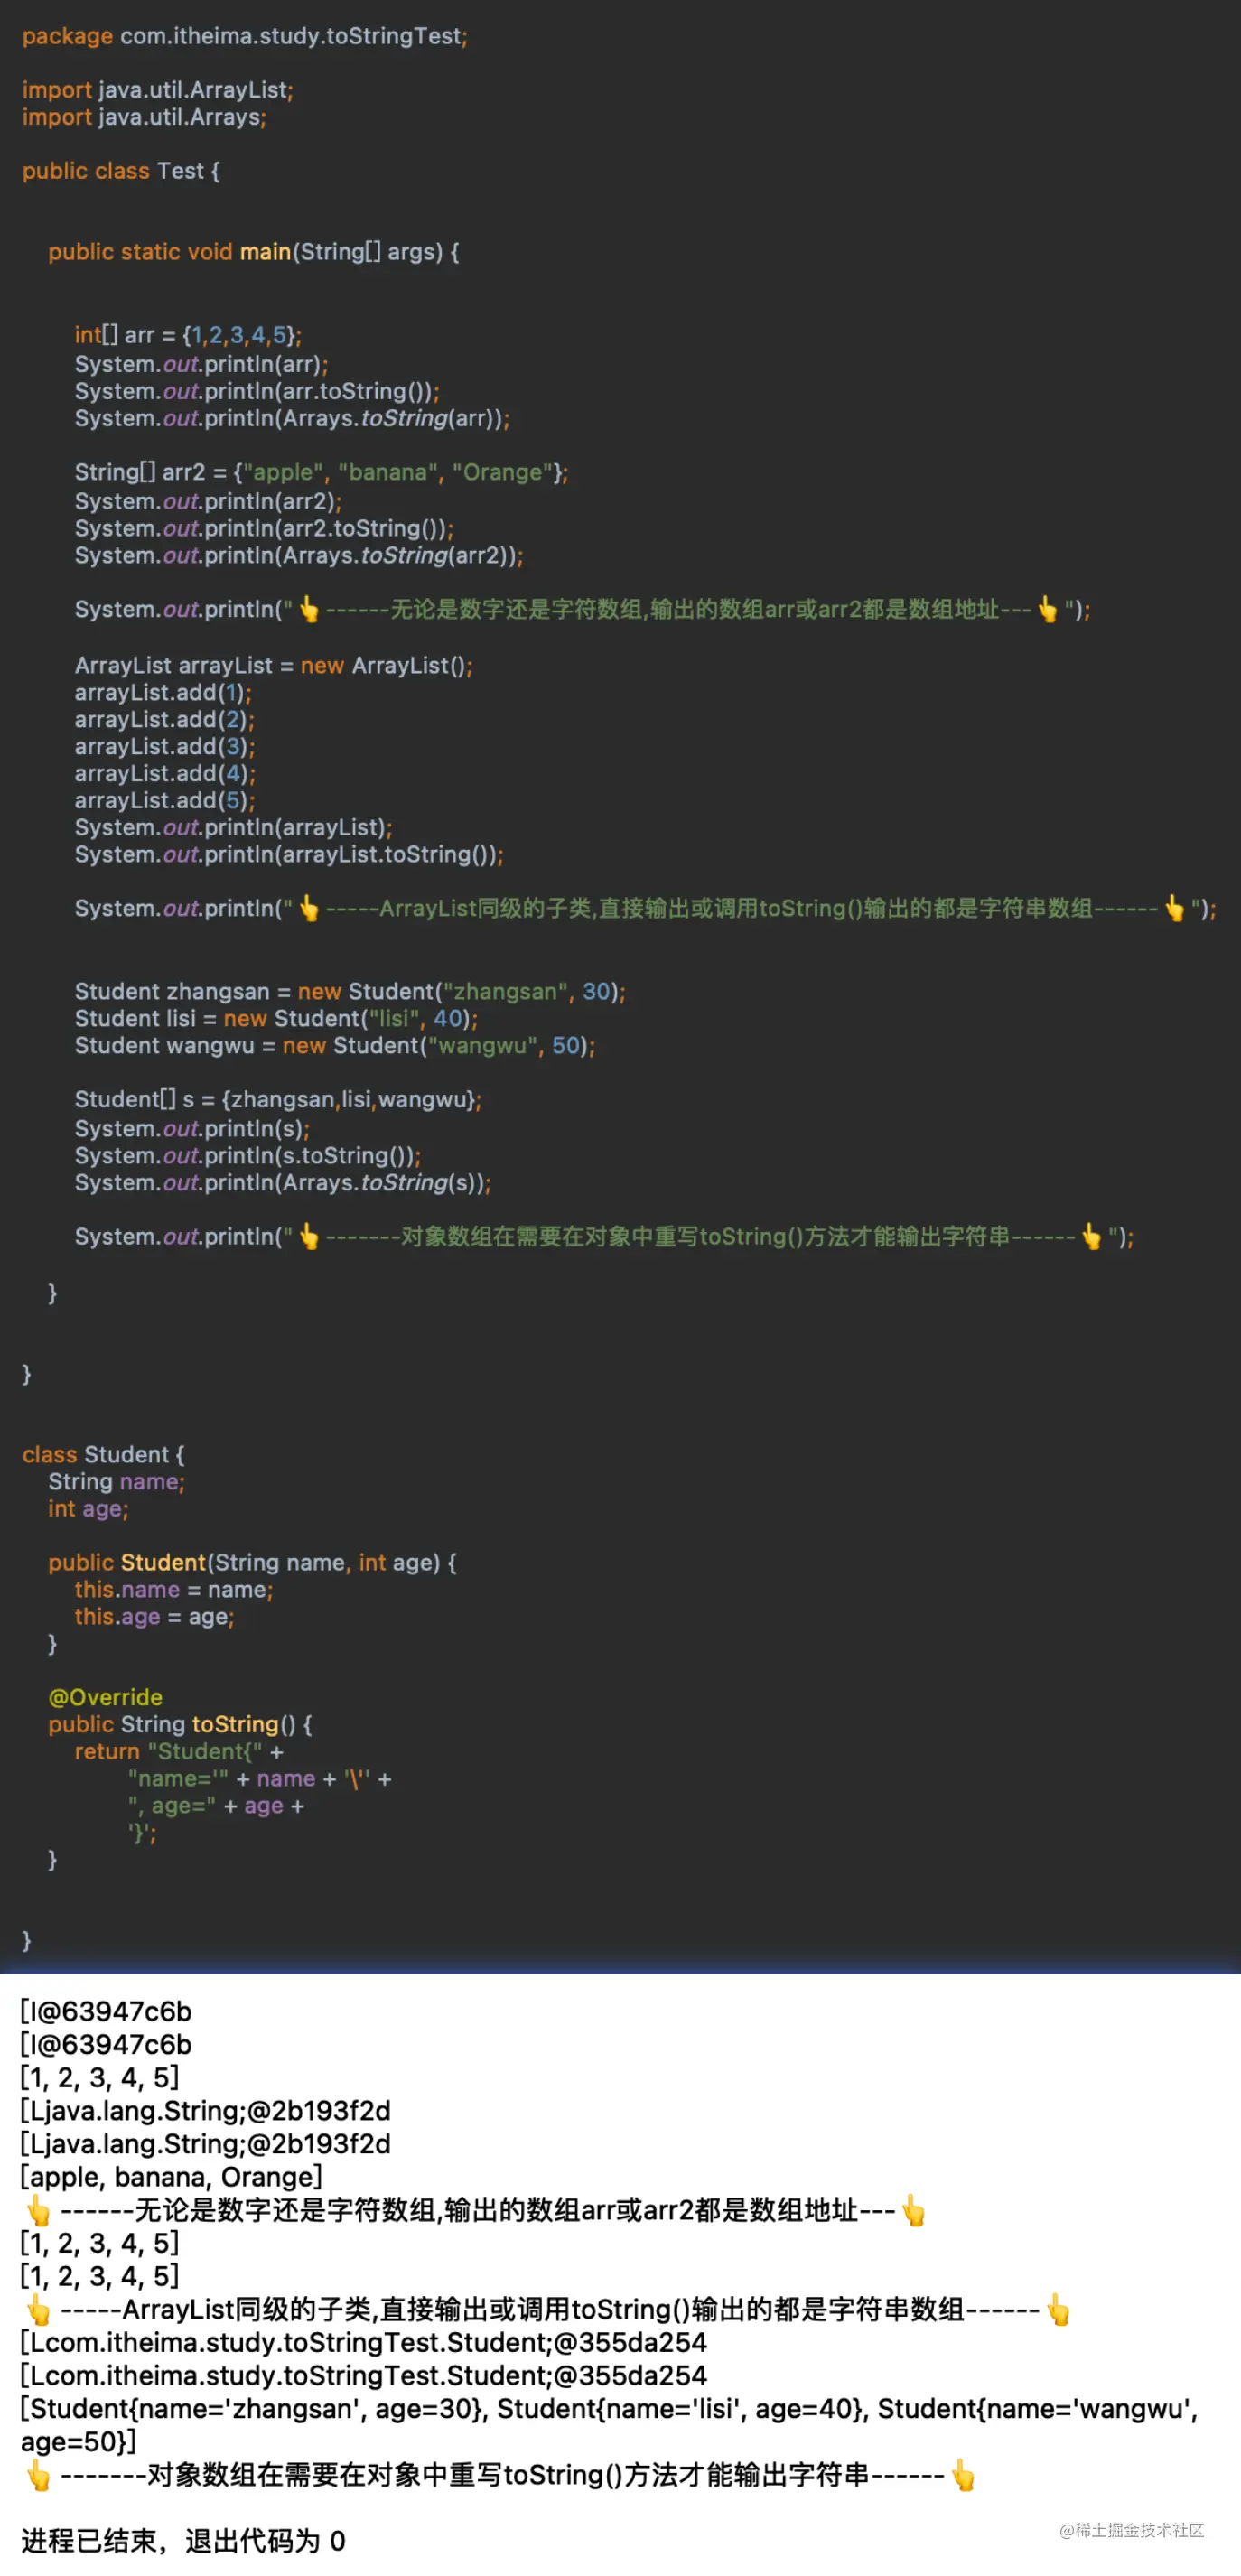Click the 稀土掘金技术社区 watermark
This screenshot has height=2576, width=1241.
1131,2530
